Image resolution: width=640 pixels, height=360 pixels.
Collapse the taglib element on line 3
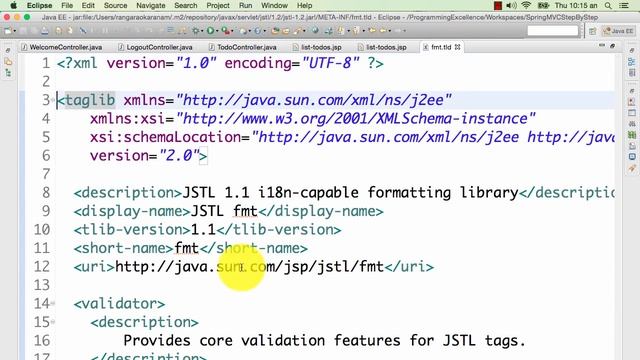pos(53,100)
